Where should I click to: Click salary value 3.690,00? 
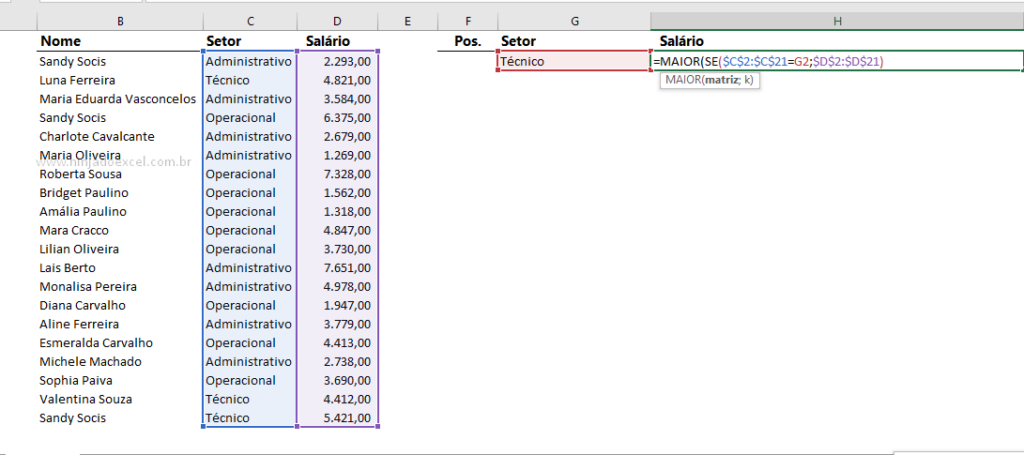point(347,380)
